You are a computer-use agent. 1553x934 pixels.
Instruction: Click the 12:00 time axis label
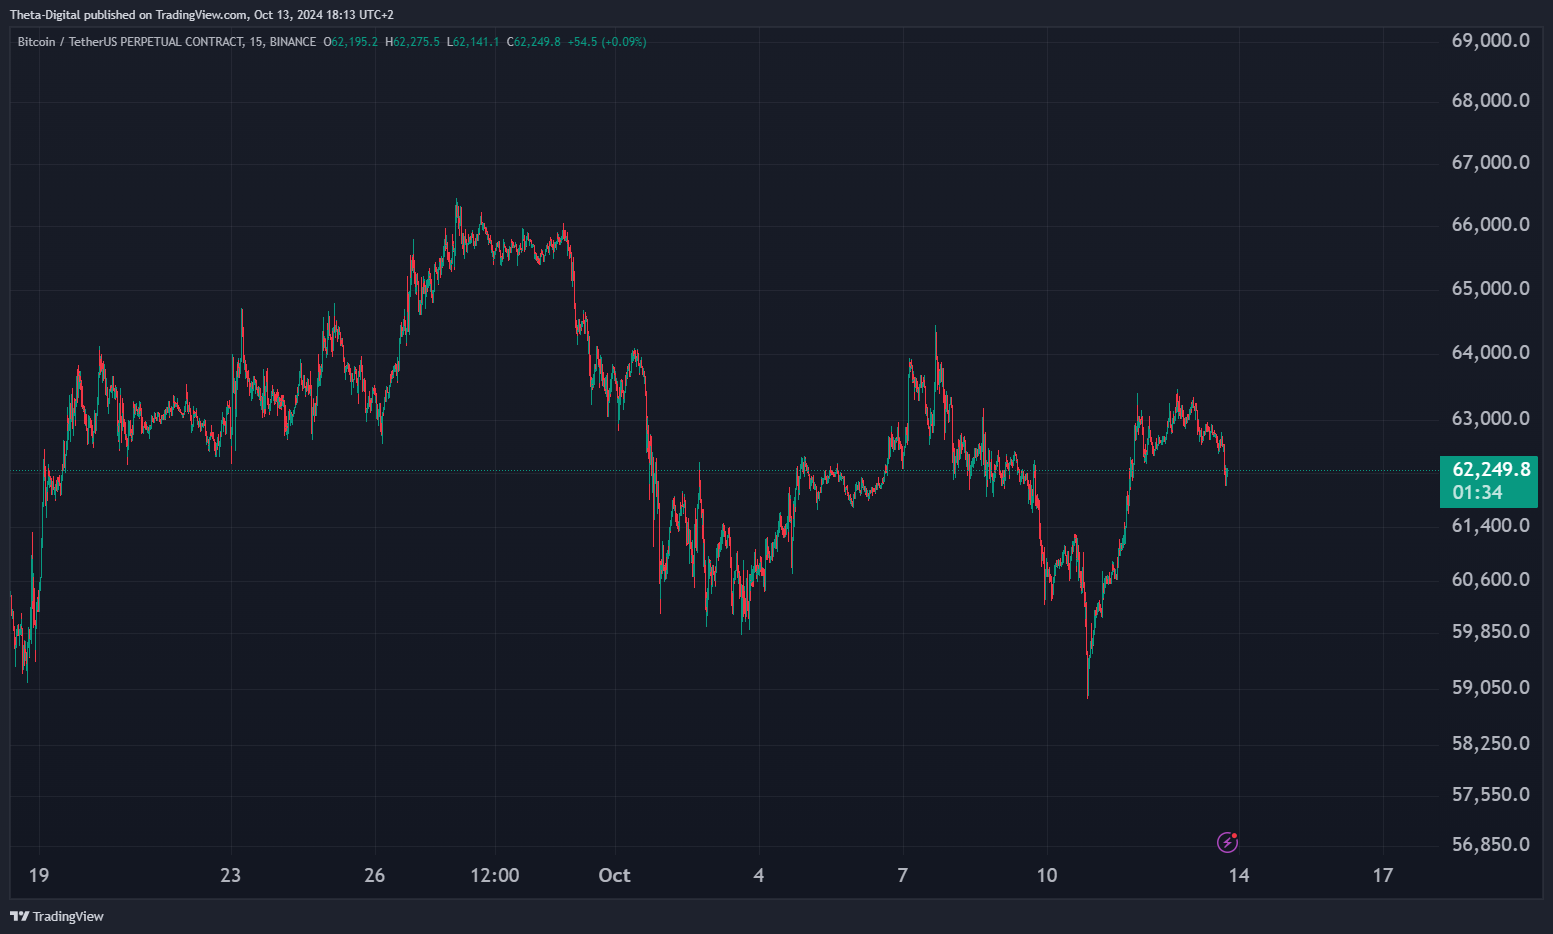tap(495, 876)
